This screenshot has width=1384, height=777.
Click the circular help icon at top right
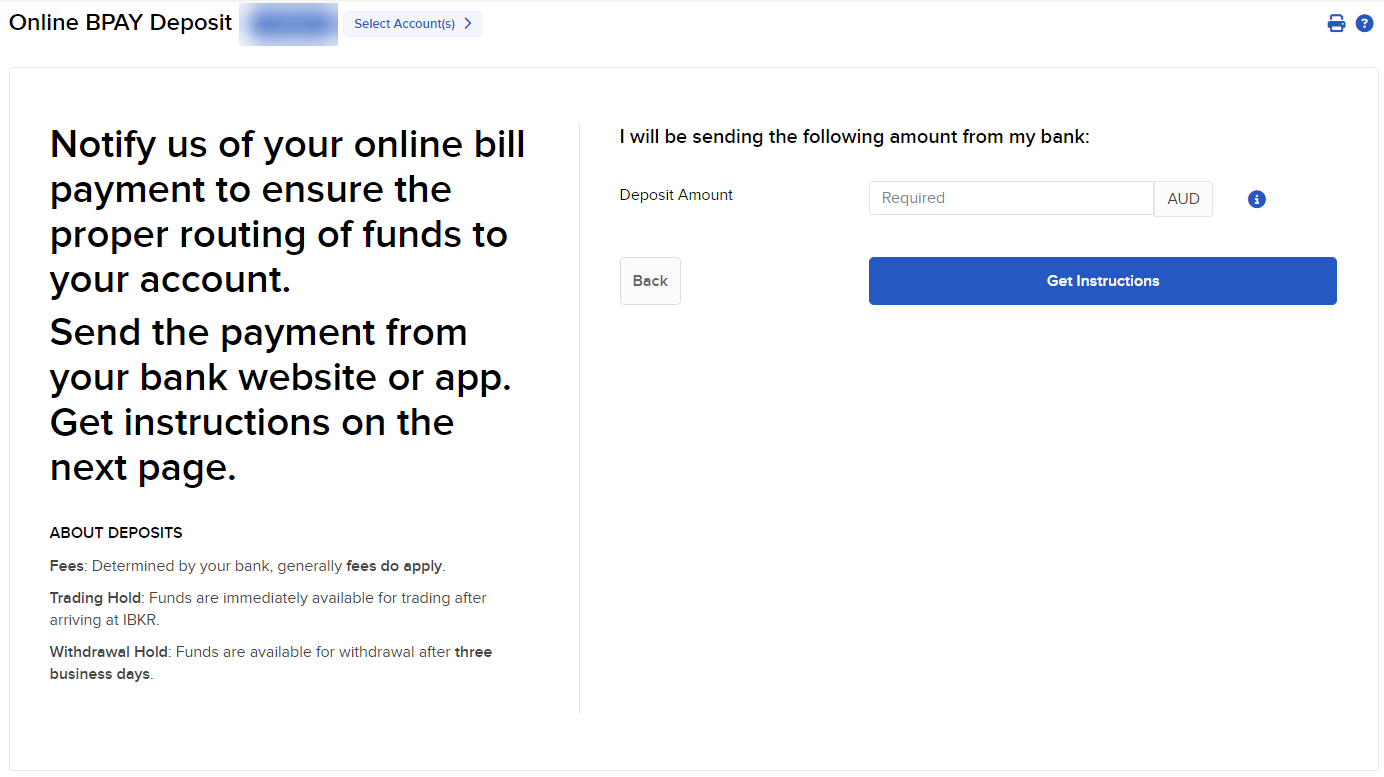pyautogui.click(x=1364, y=22)
